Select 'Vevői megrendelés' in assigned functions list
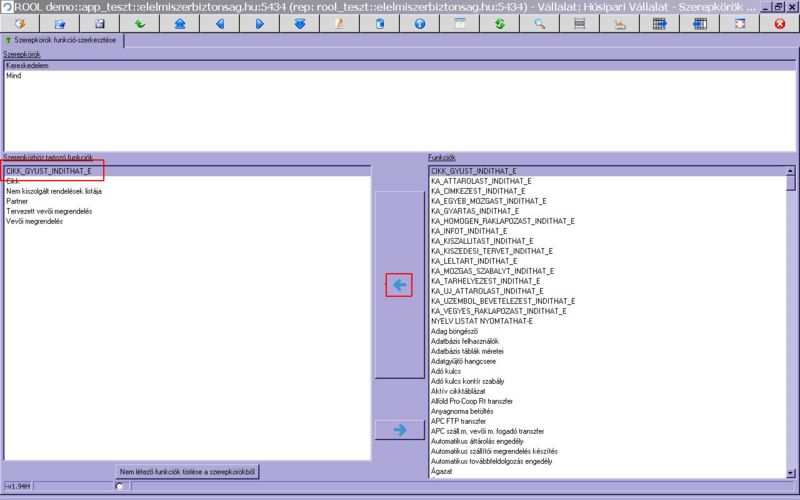 click(x=35, y=221)
